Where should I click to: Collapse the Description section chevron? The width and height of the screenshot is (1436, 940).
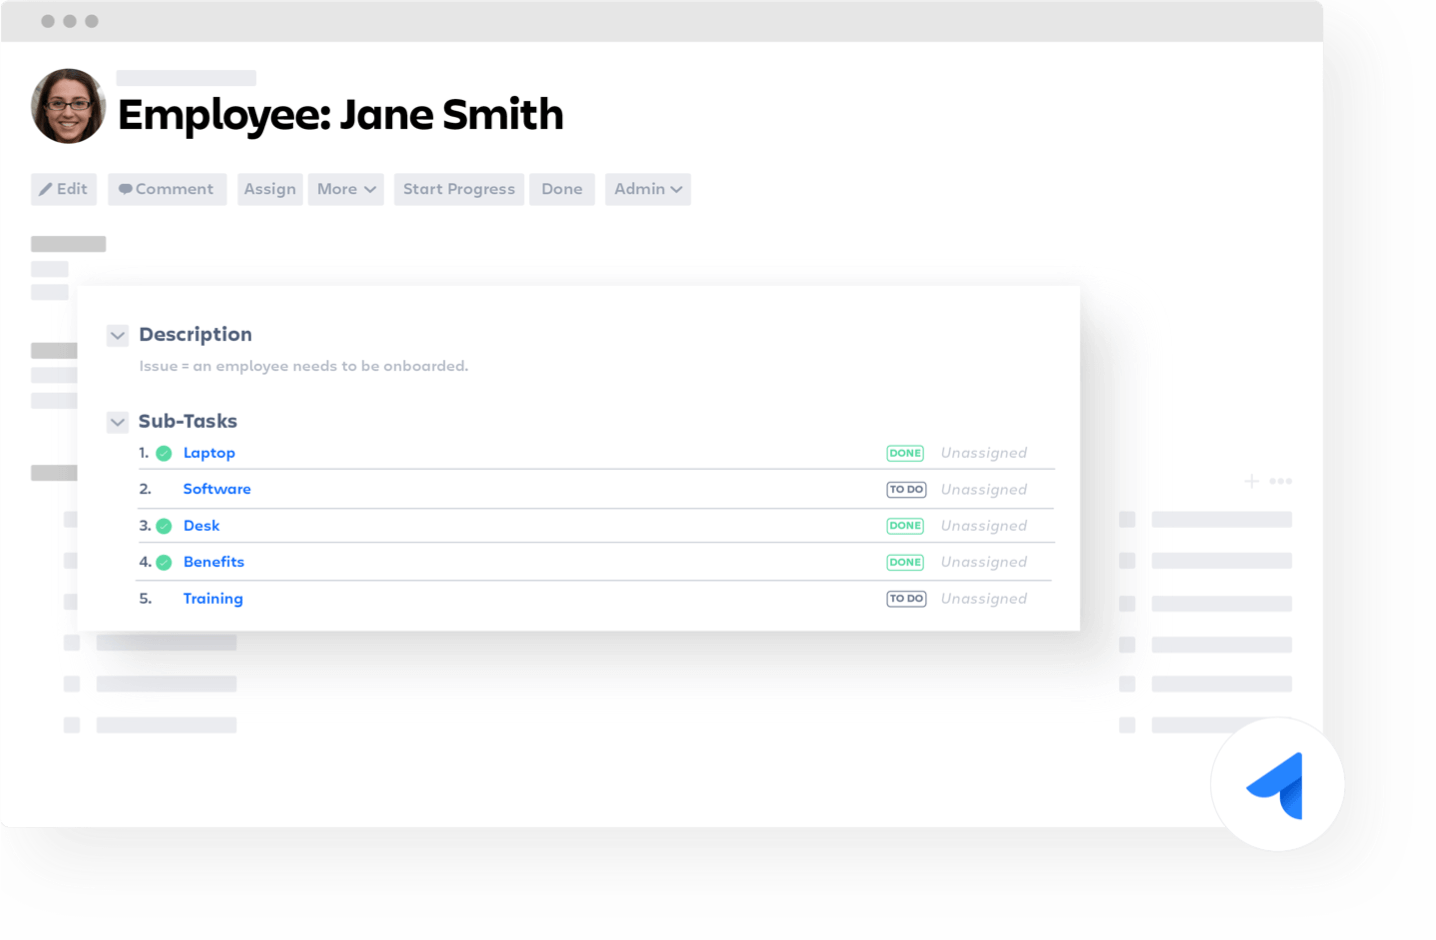117,334
